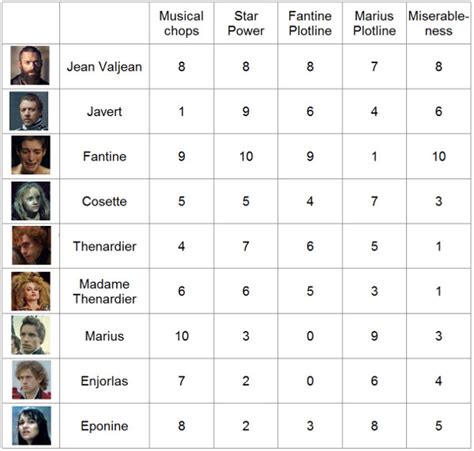
Task: Click the Marius row portrait image
Action: click(x=31, y=335)
